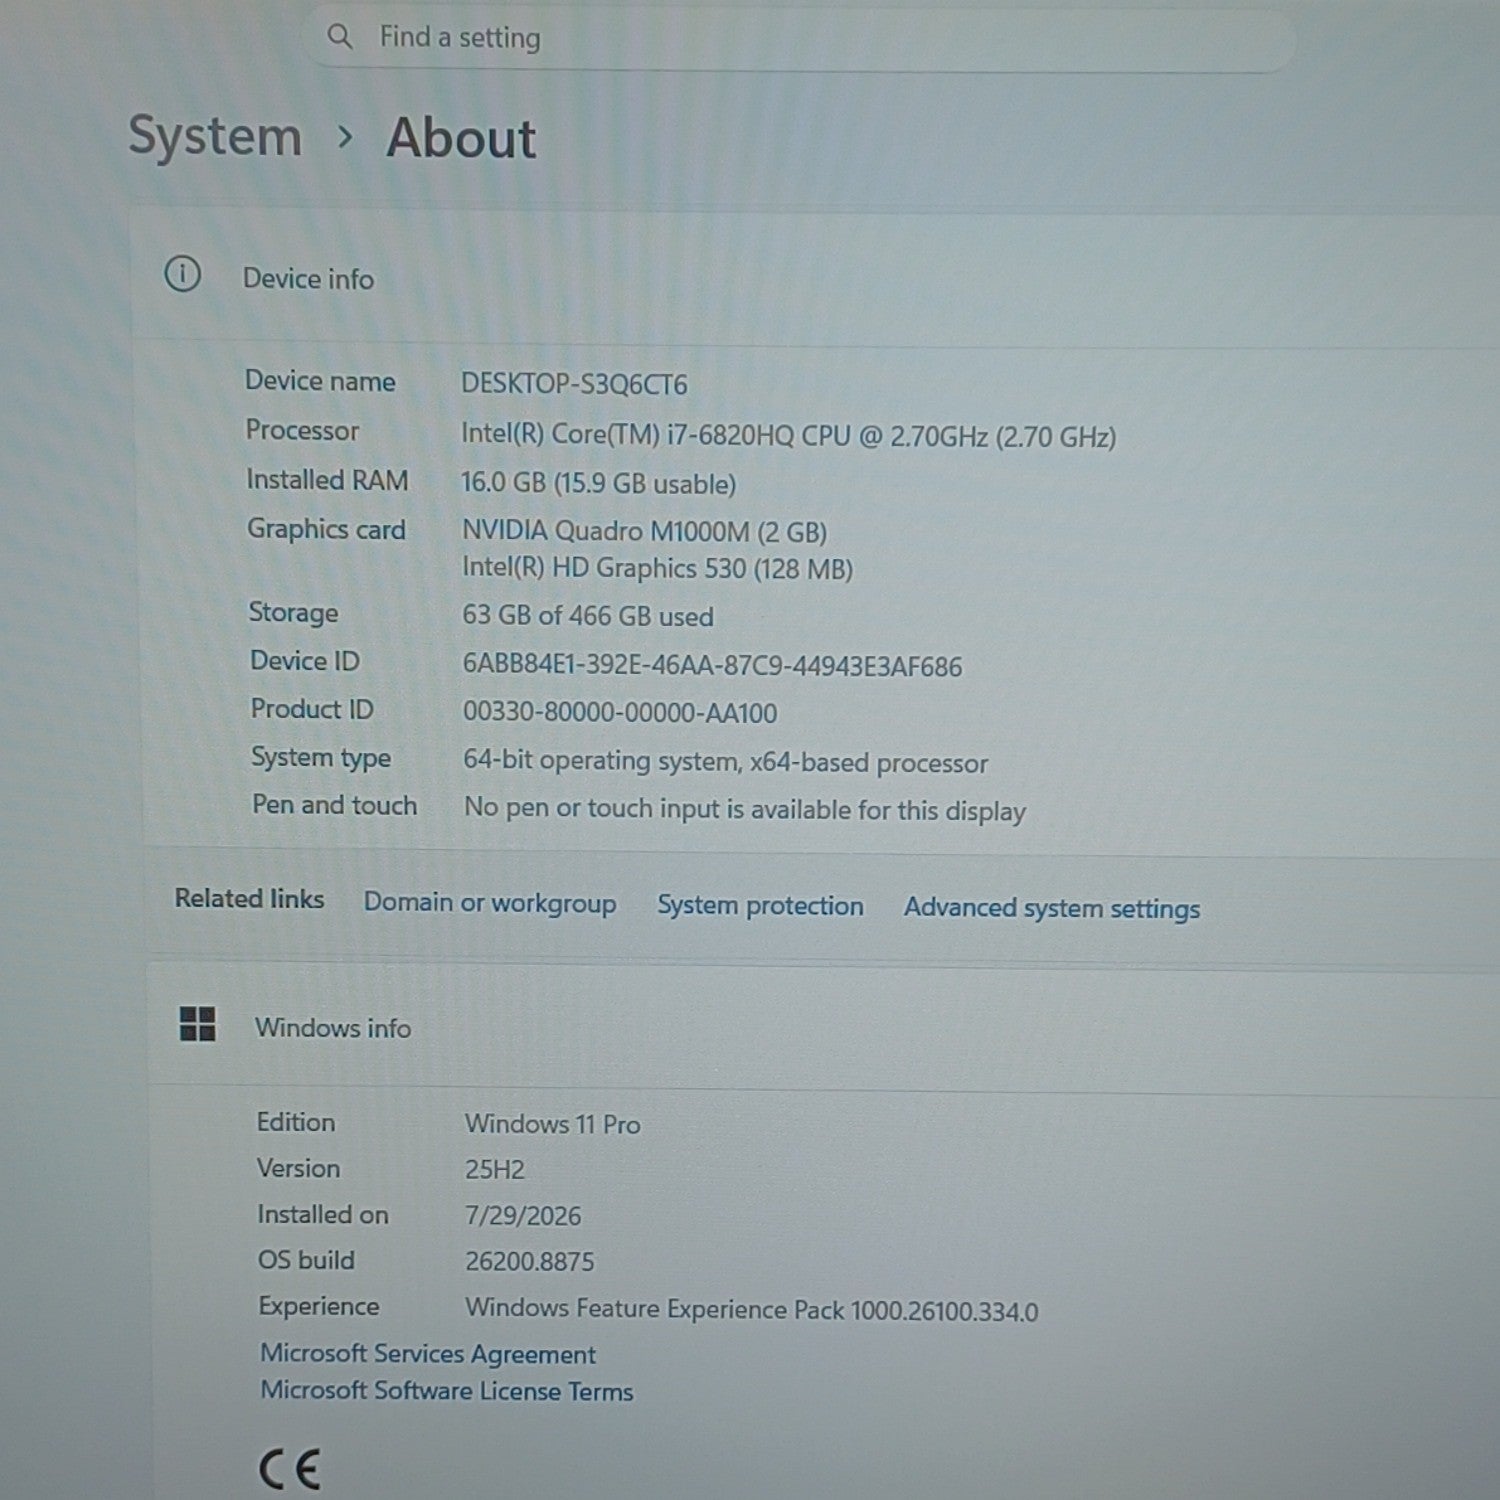
Task: Click the Product ID label
Action: click(312, 709)
